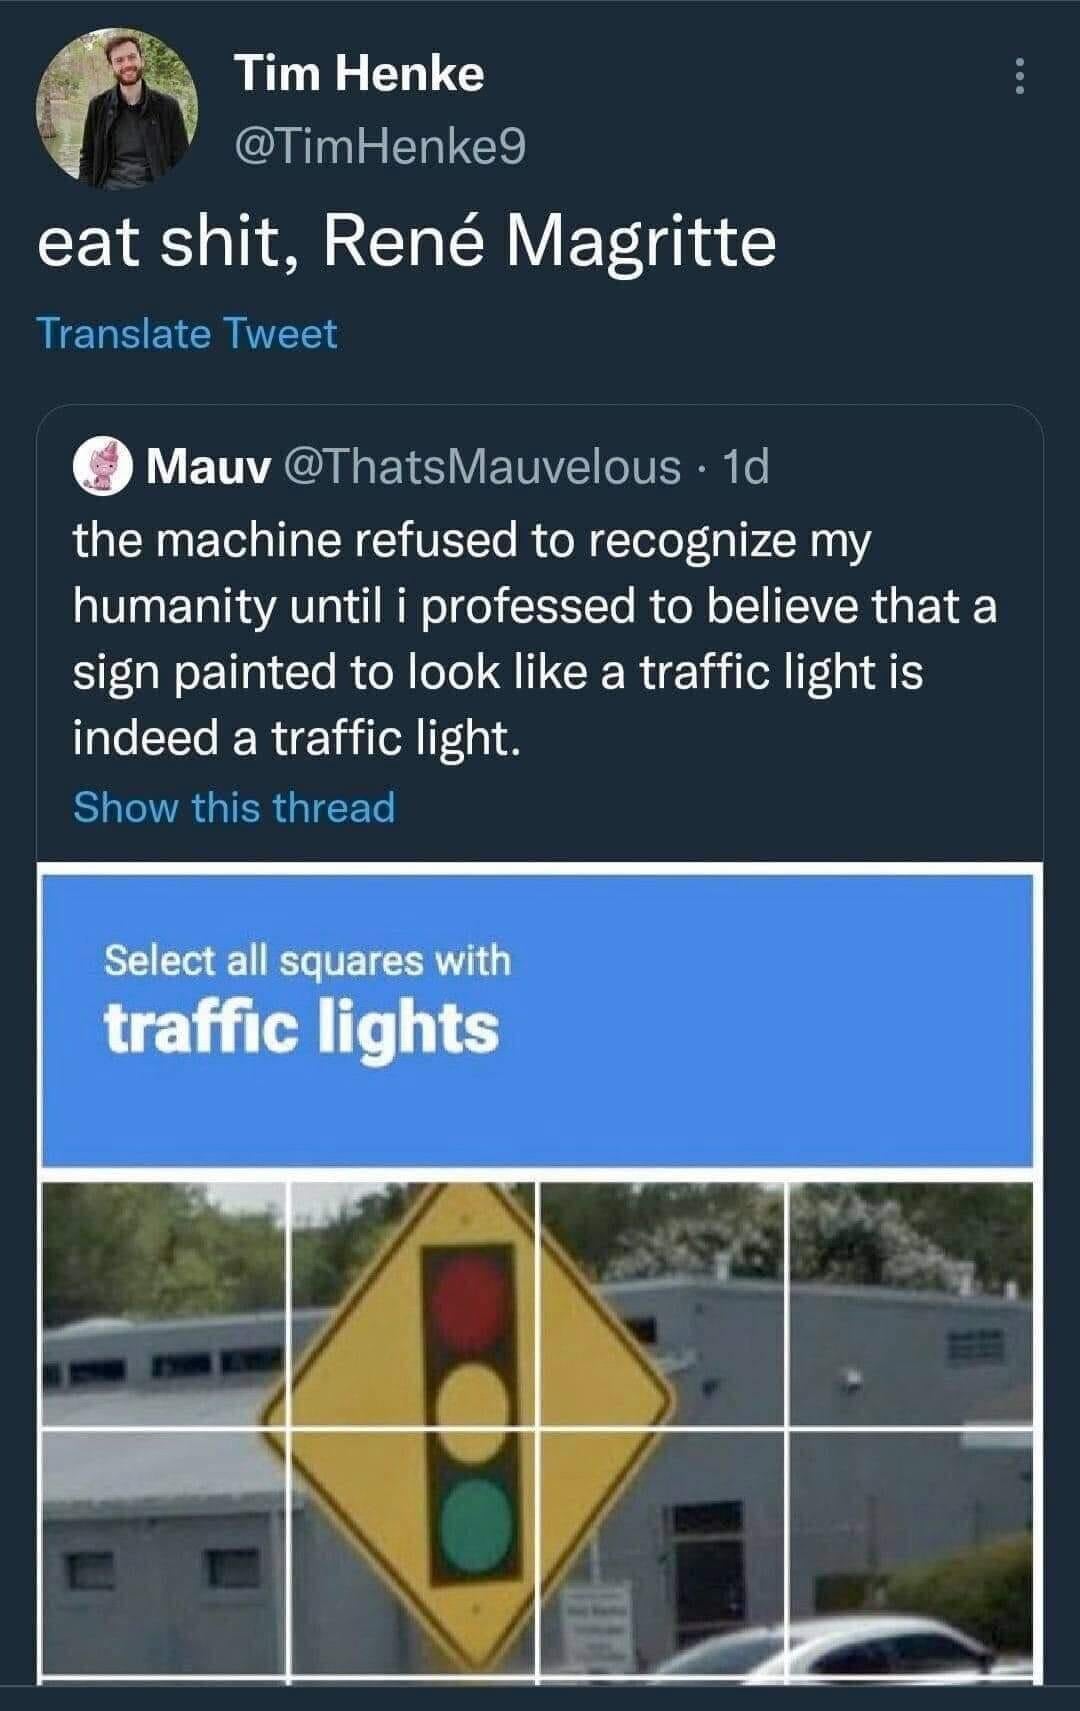Viewport: 1080px width, 1711px height.
Task: Click the blue captcha instruction header
Action: click(x=537, y=1018)
